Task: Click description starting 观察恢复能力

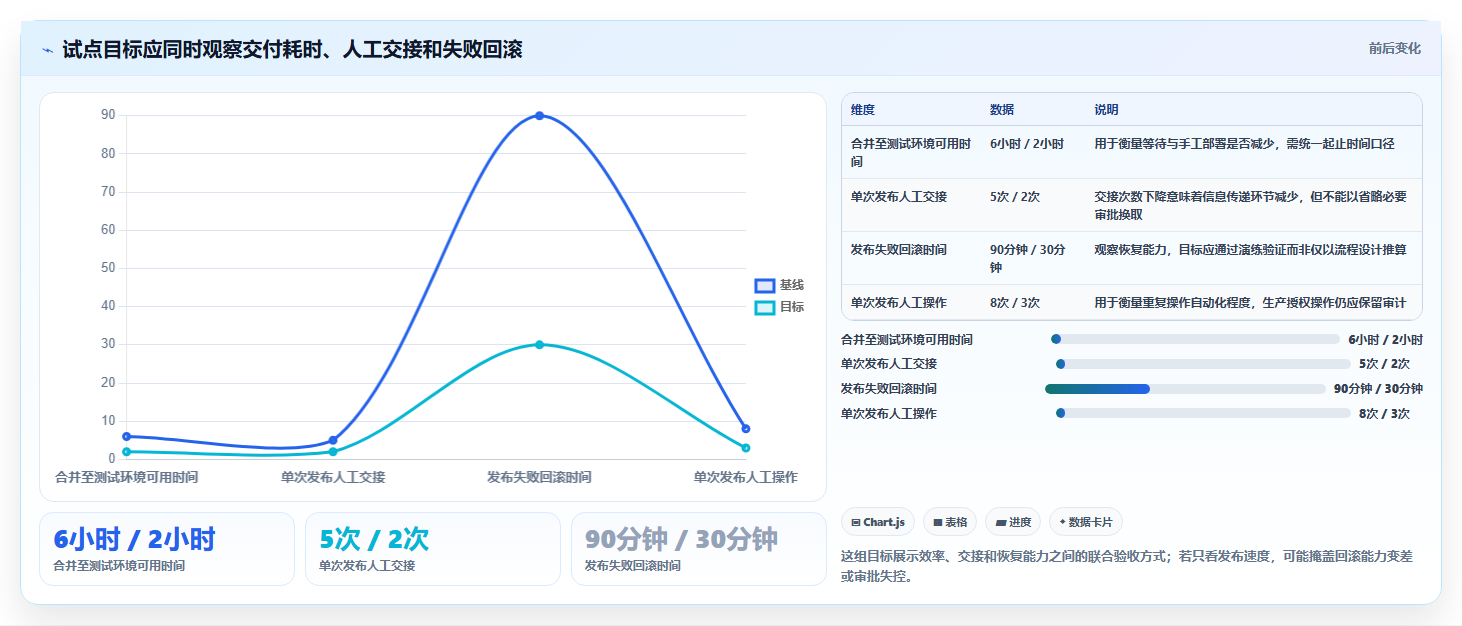Action: pos(1251,250)
